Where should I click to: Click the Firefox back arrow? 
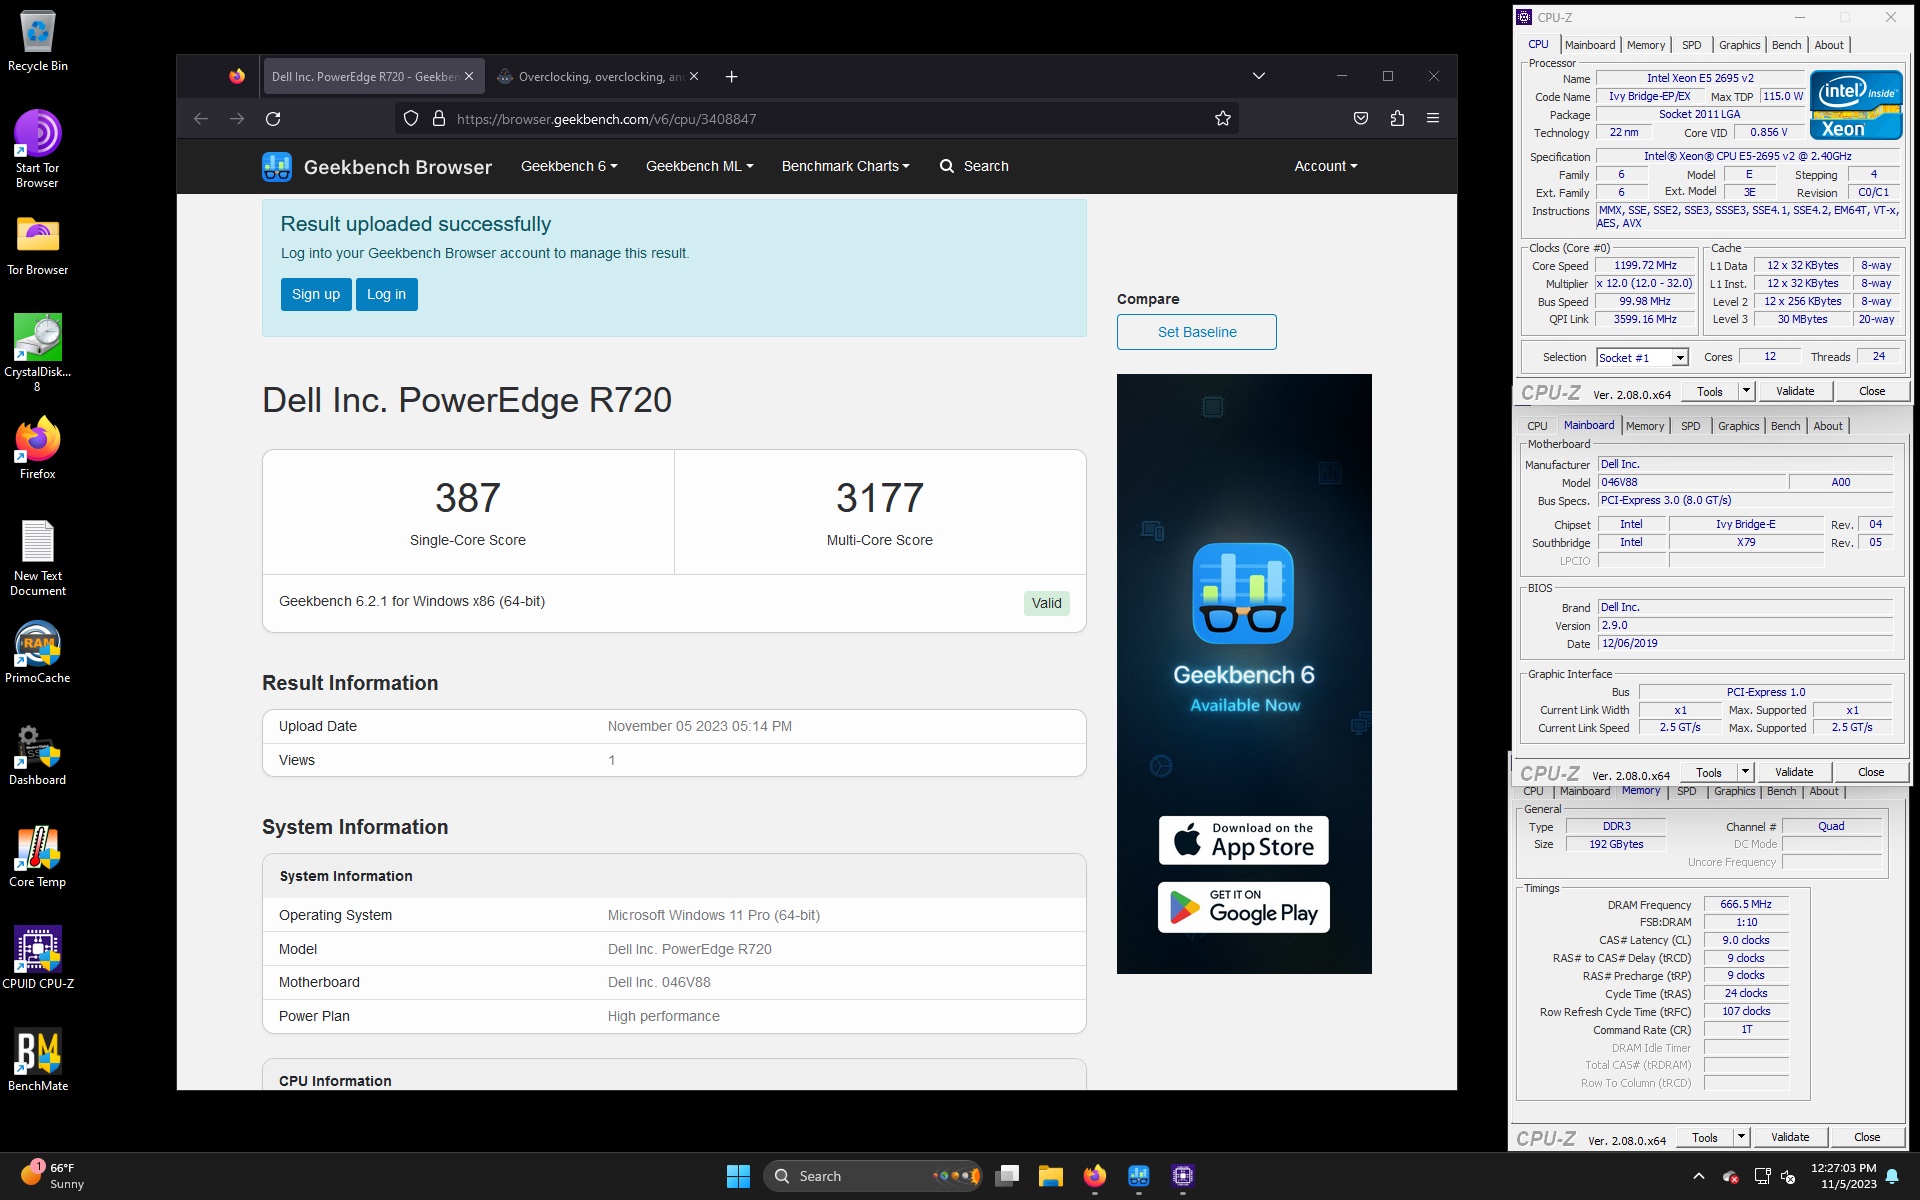pyautogui.click(x=201, y=119)
